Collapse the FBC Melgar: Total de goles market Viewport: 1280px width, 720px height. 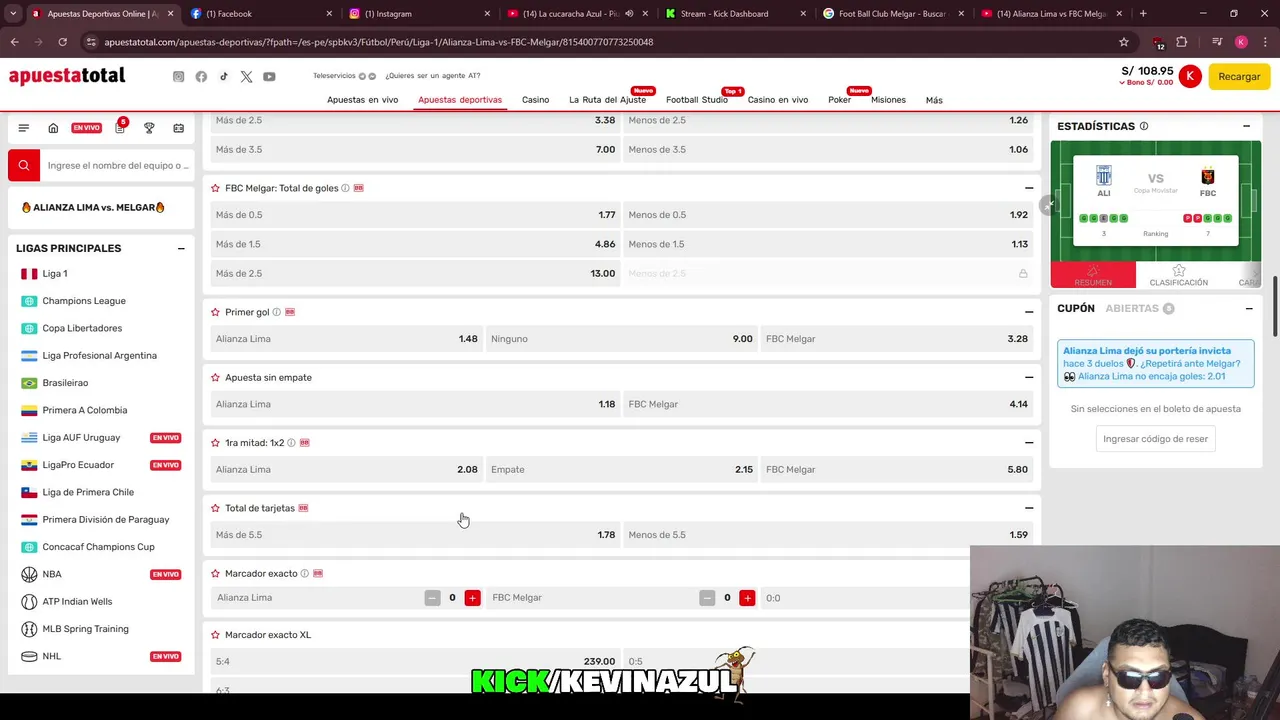[1029, 188]
